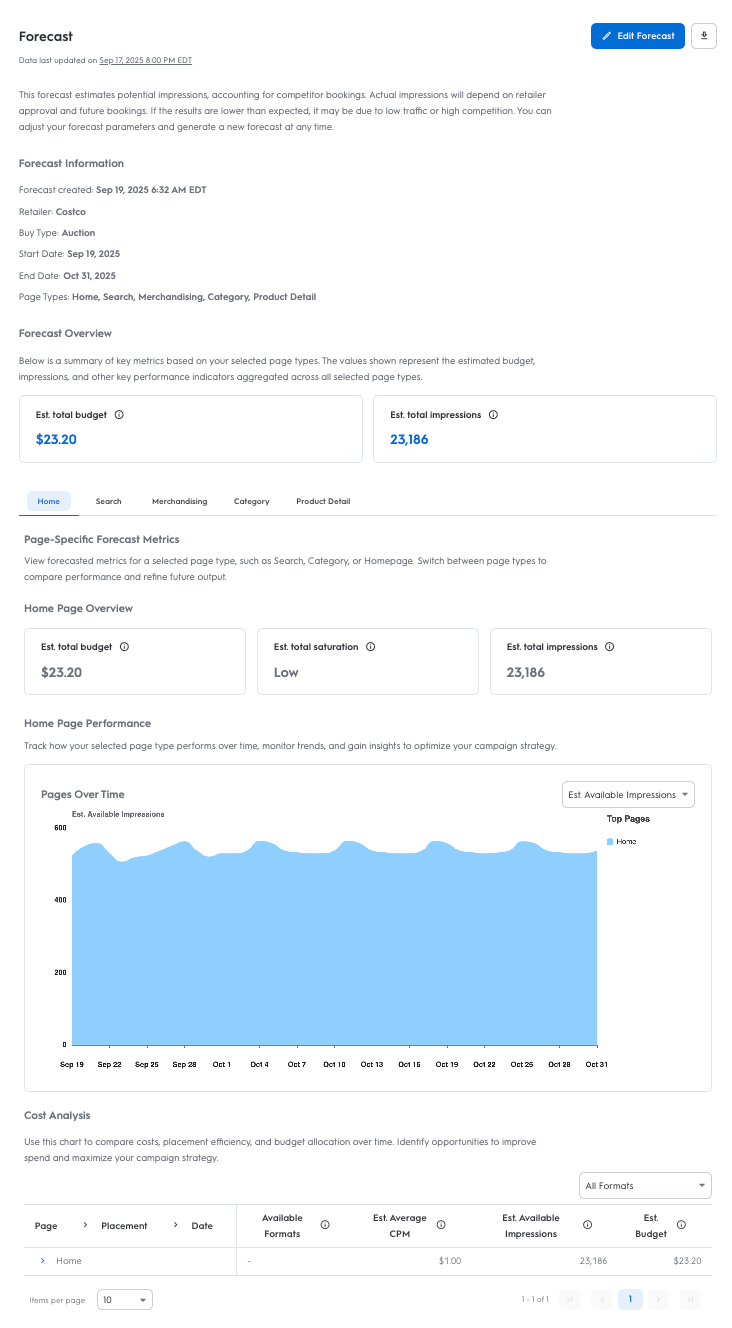Click info icon next to Est. Available Impressions column

point(587,1225)
